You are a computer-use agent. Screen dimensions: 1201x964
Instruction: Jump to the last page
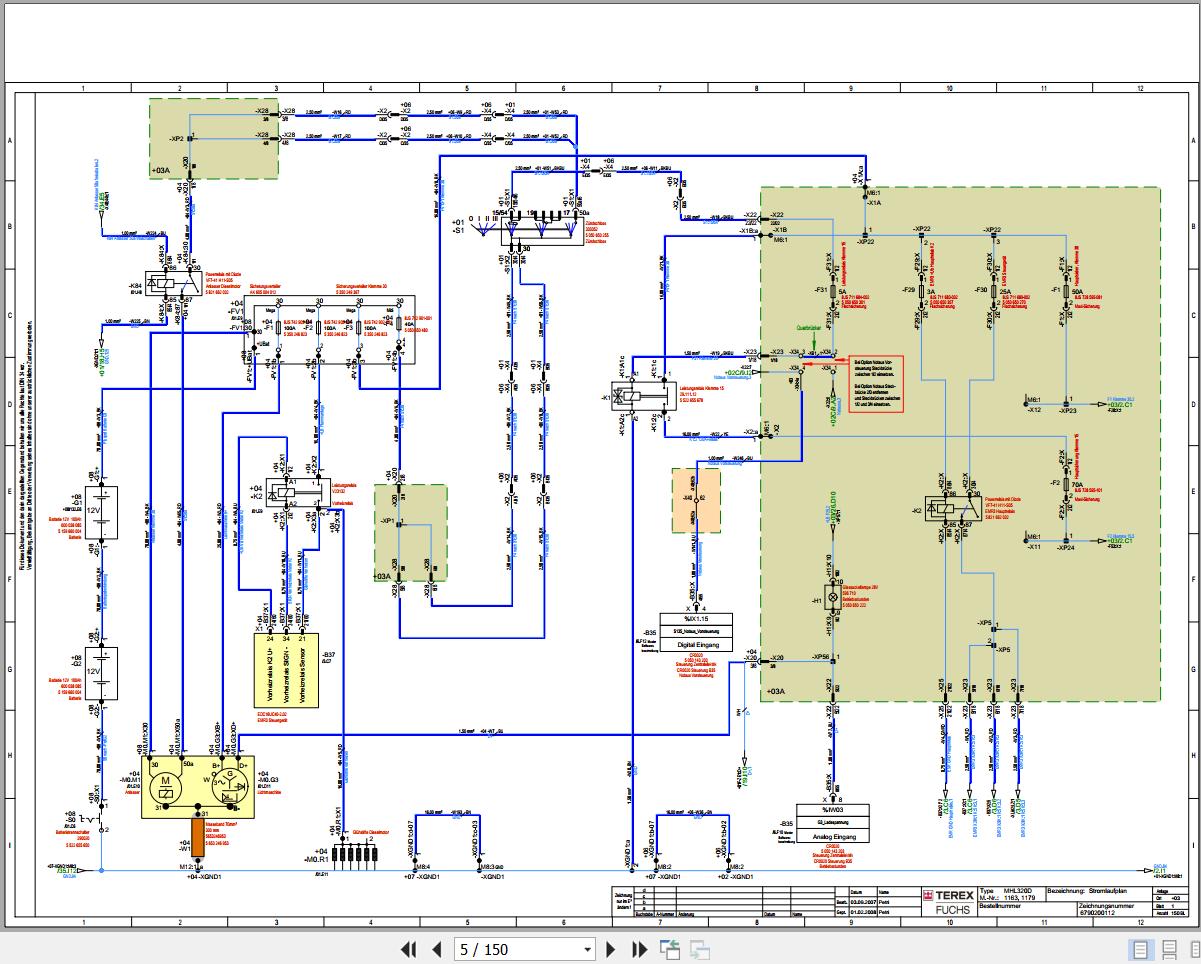pos(642,949)
